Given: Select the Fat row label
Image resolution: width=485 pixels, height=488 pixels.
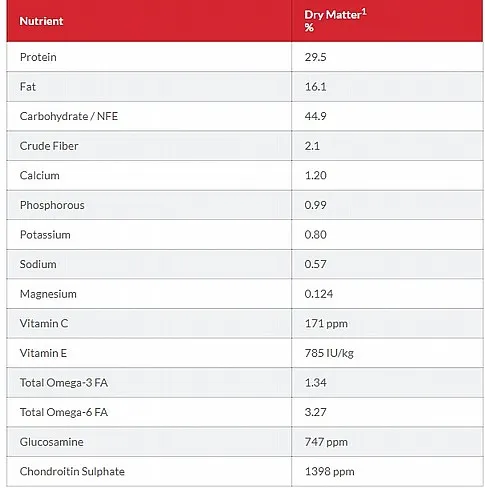Looking at the screenshot, I should coord(28,87).
